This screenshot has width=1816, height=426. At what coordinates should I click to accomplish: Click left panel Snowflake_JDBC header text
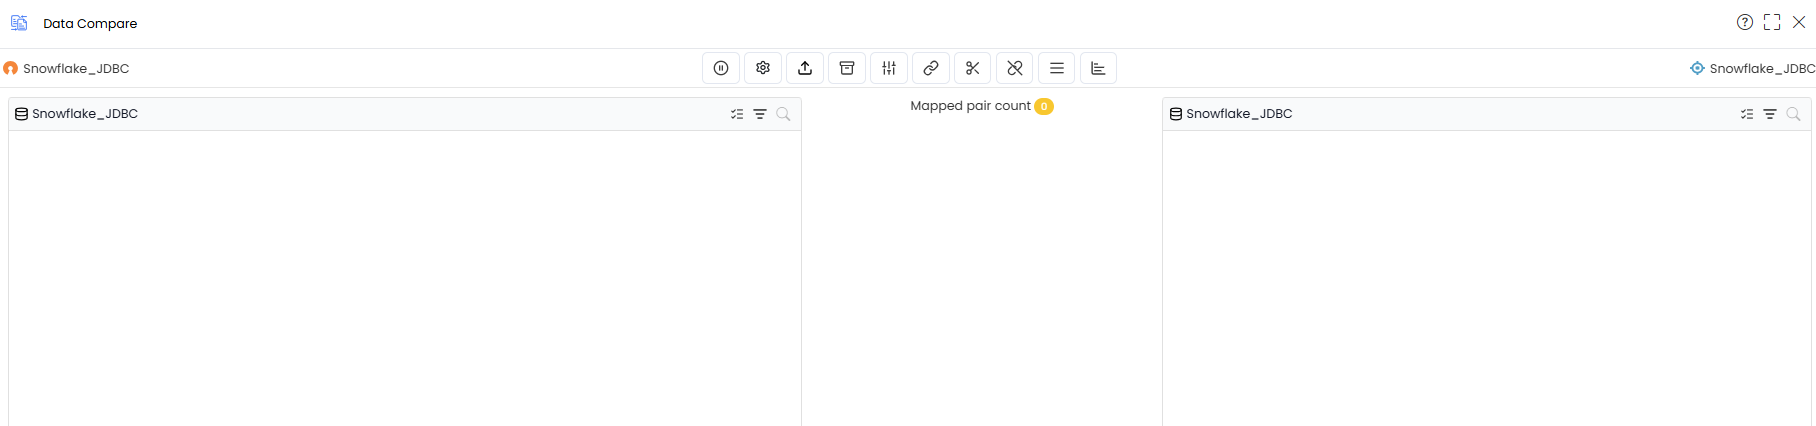[x=85, y=114]
